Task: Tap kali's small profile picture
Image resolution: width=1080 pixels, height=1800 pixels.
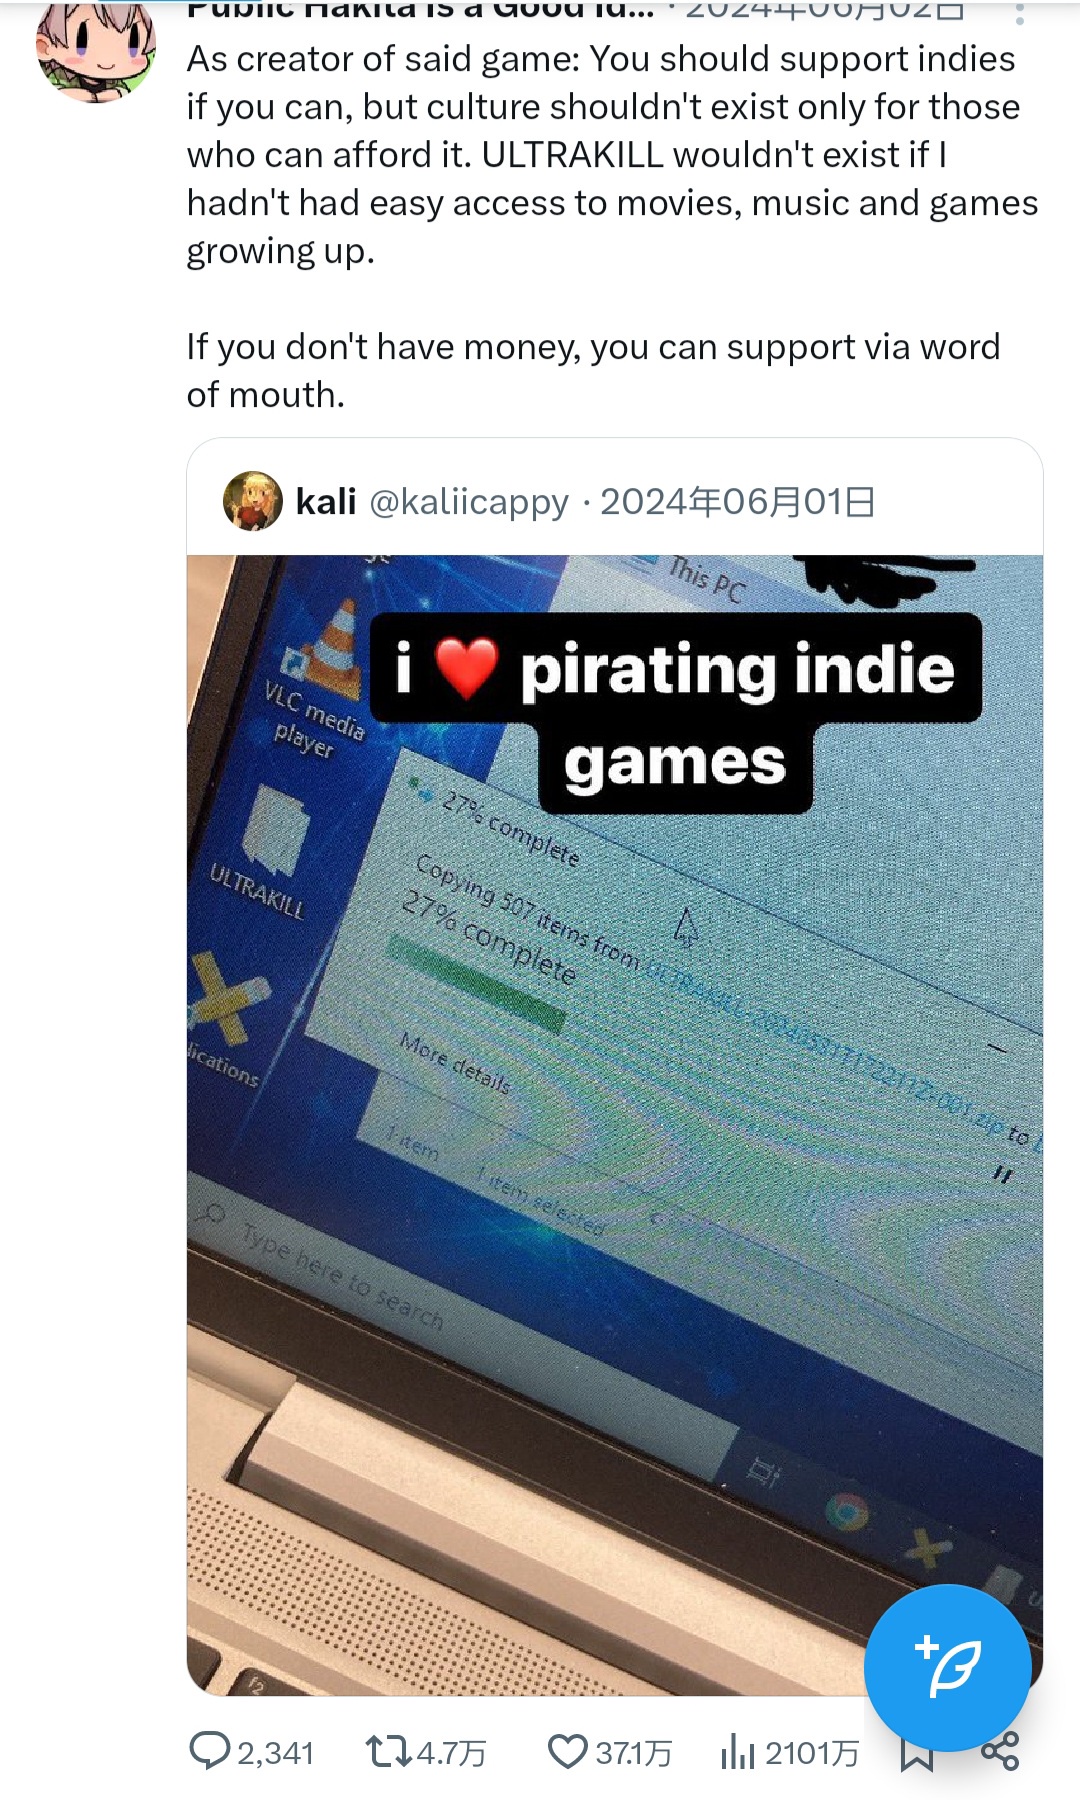Action: 252,501
